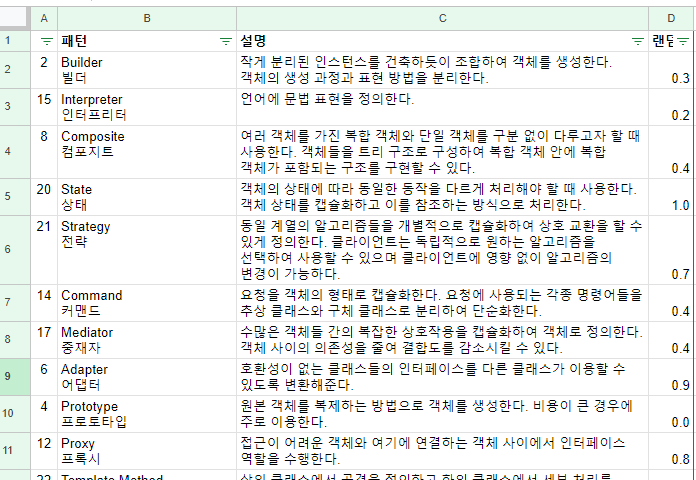
Task: Select the Builder 빌더 cell
Action: 147,70
